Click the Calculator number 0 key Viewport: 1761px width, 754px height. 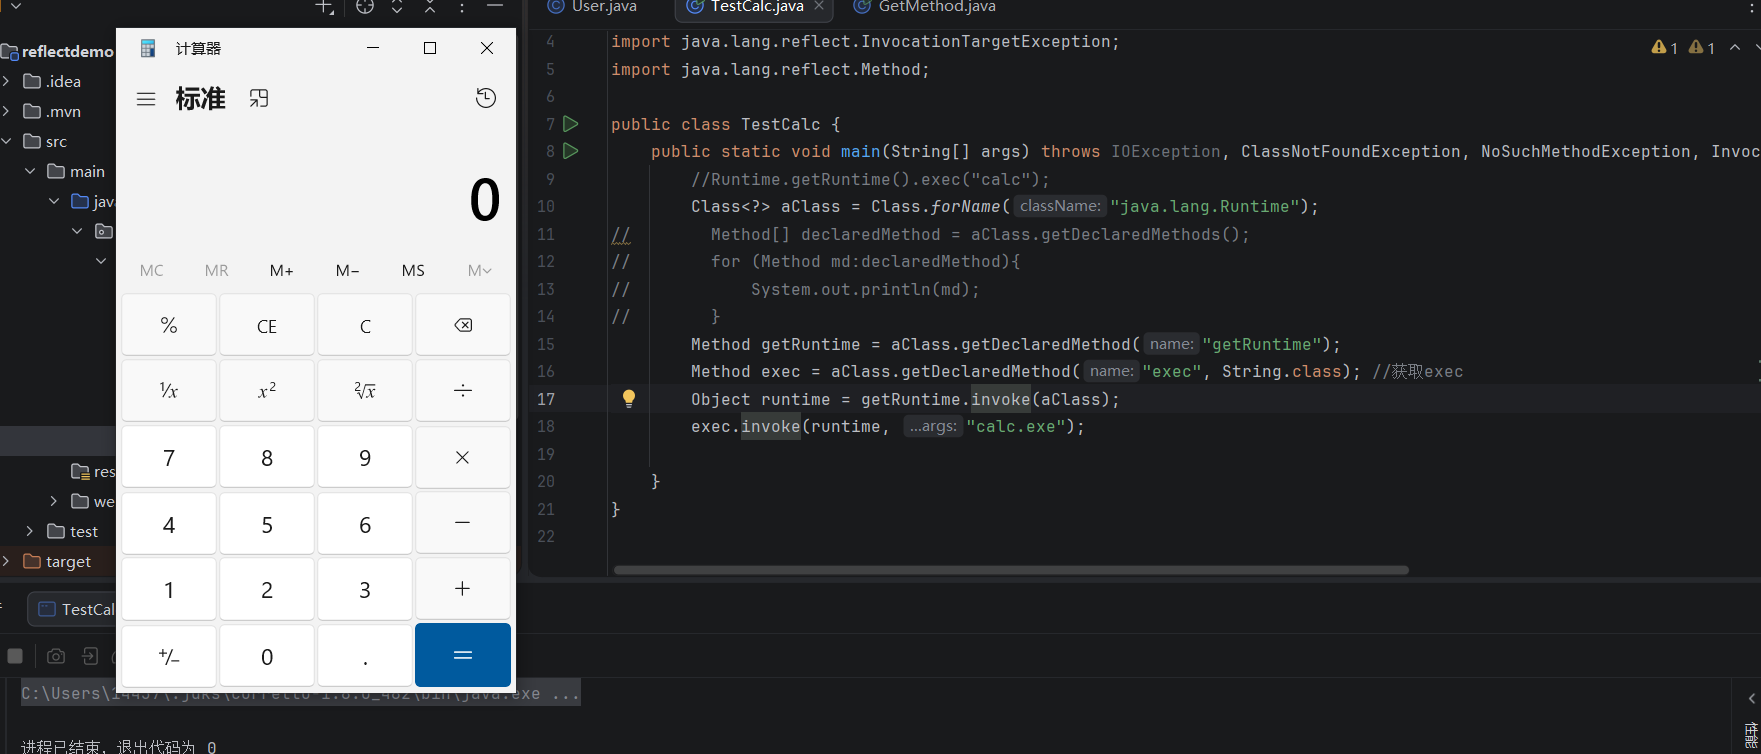[267, 656]
